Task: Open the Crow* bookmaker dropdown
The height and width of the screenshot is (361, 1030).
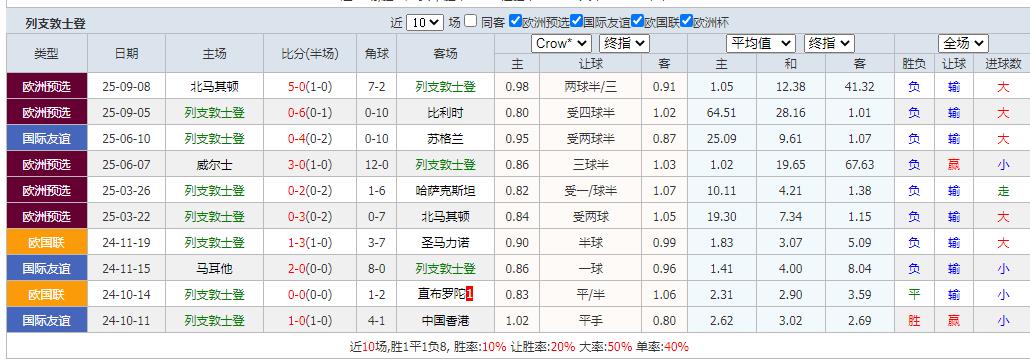Action: coord(562,43)
